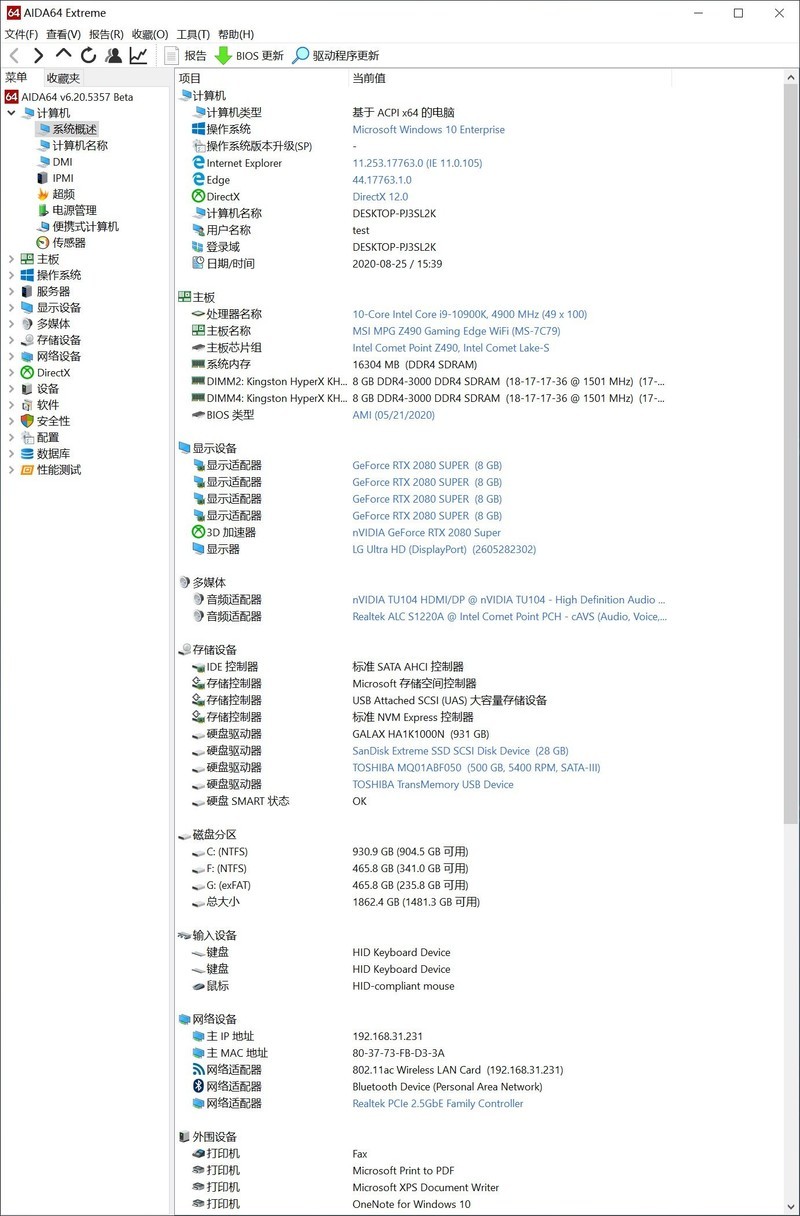Click the 配置 icon in the tree

pos(27,437)
